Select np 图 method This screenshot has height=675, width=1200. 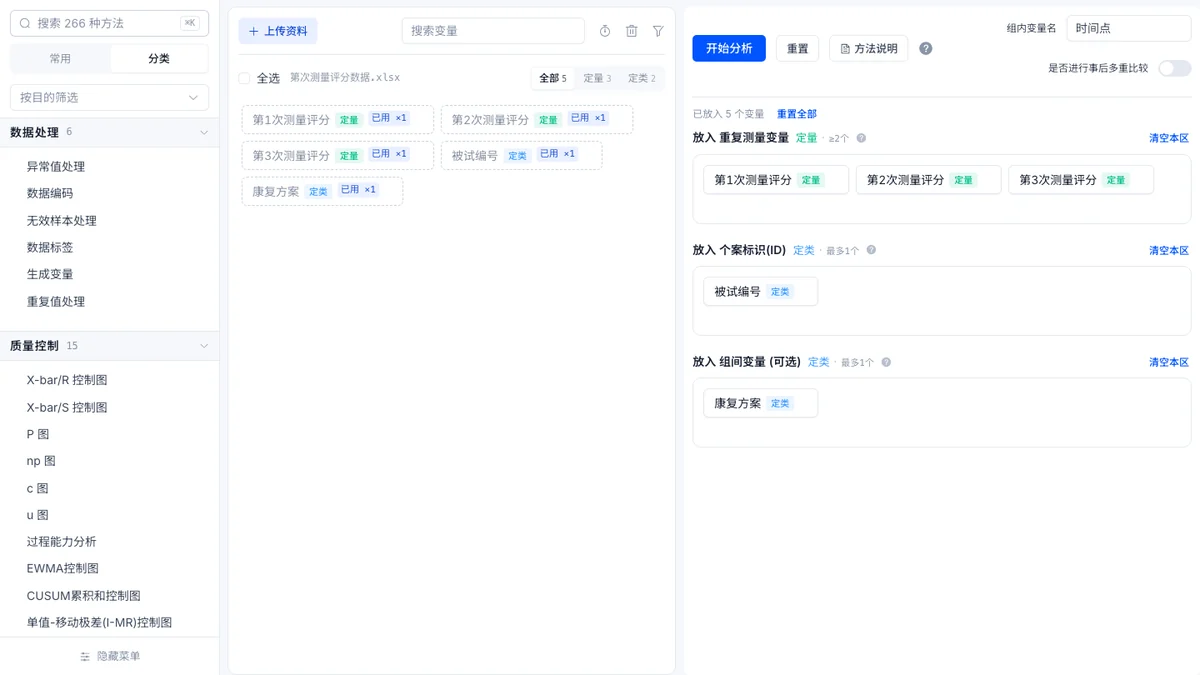(41, 461)
